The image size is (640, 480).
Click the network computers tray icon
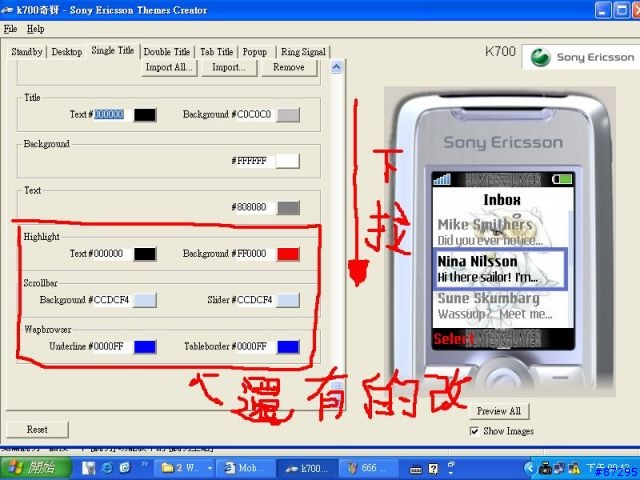click(x=559, y=468)
